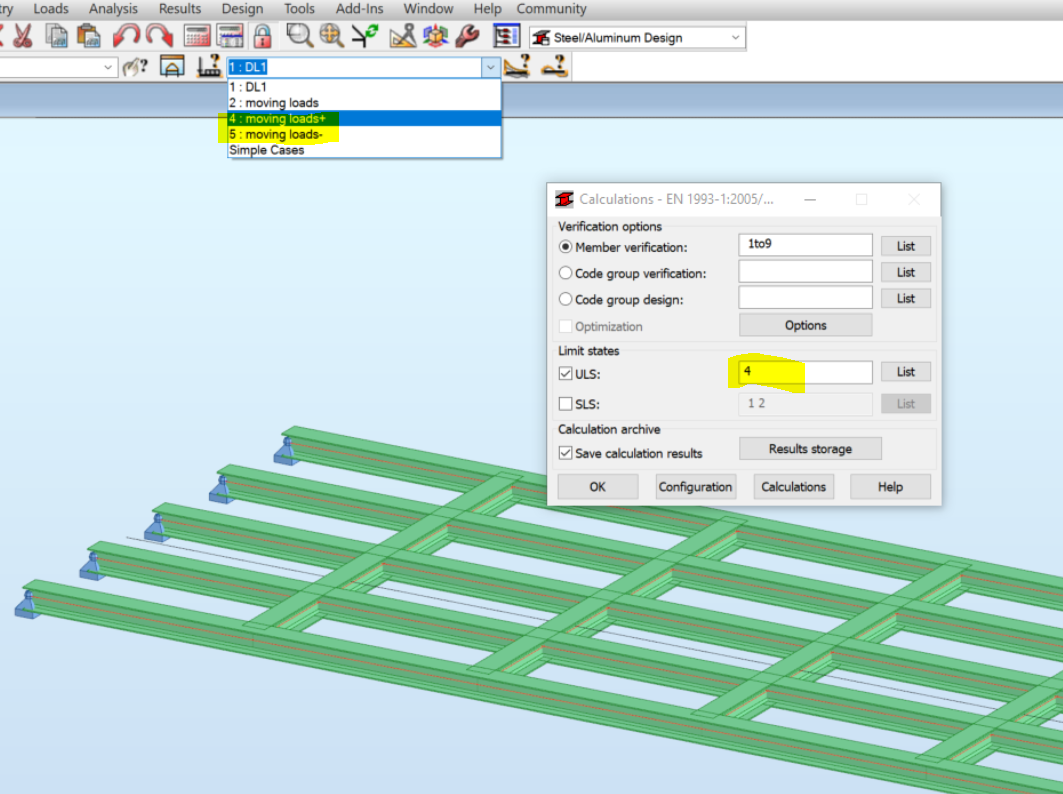
Task: Select the Zoom magnifier tool icon
Action: pyautogui.click(x=299, y=35)
